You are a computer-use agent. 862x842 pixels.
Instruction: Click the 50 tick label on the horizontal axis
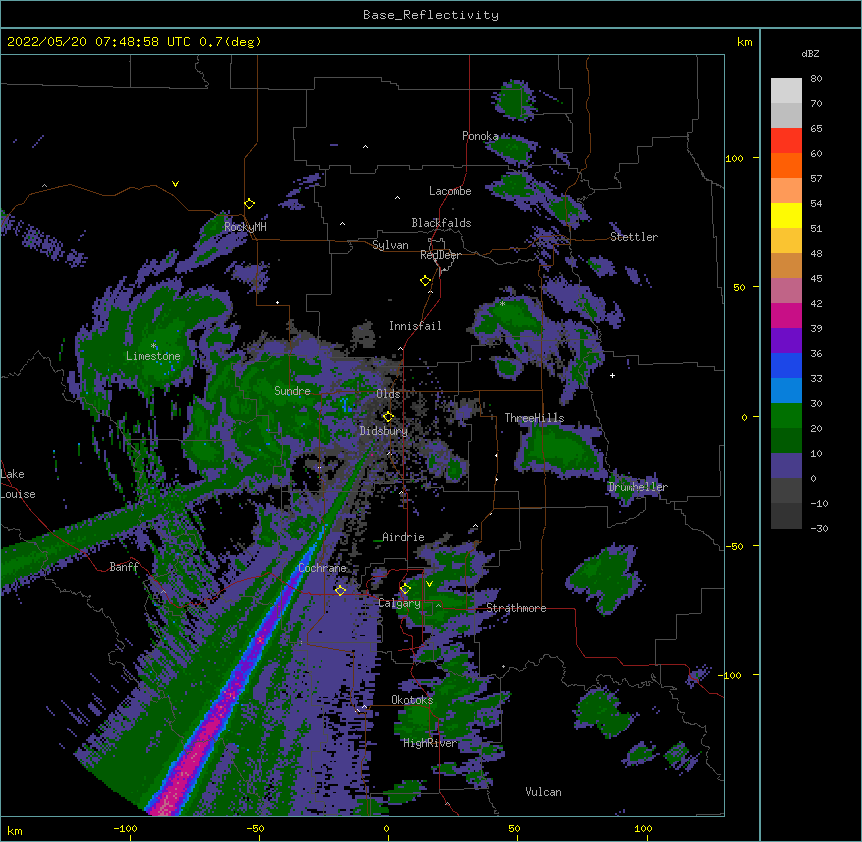point(514,828)
